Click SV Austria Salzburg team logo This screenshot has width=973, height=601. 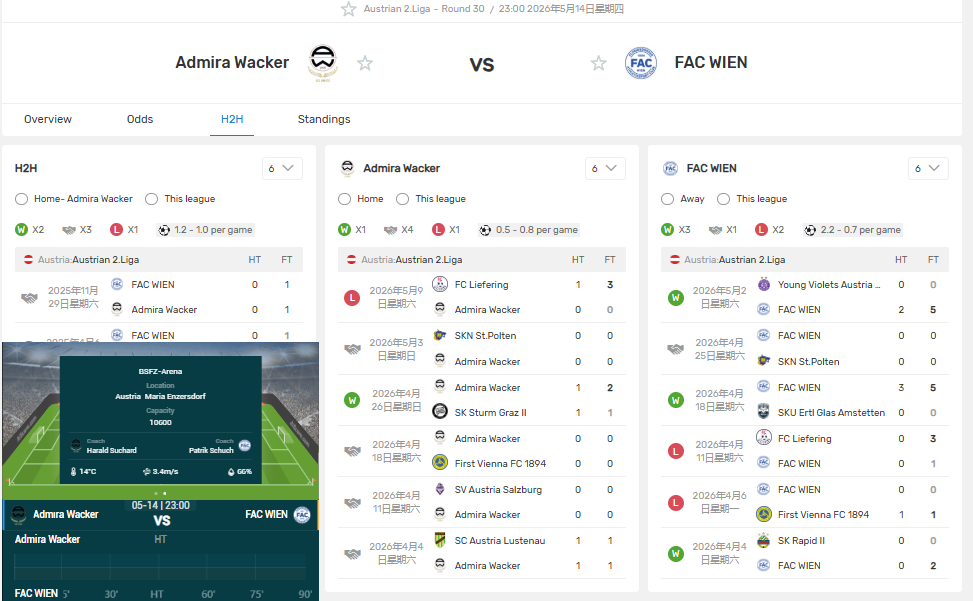point(440,489)
